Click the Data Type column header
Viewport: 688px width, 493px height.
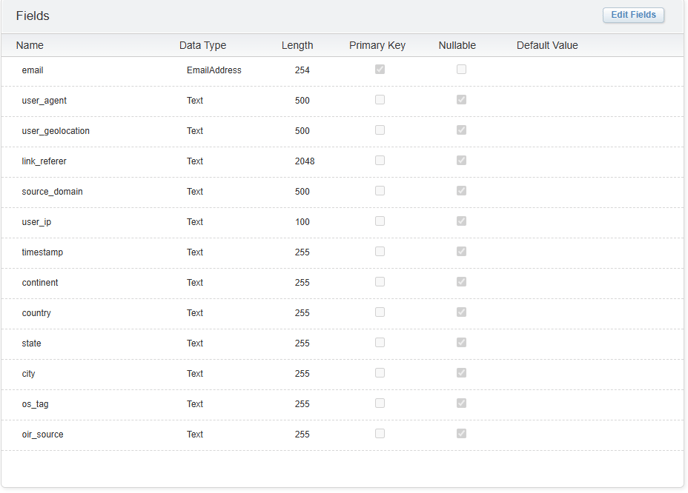coord(202,46)
